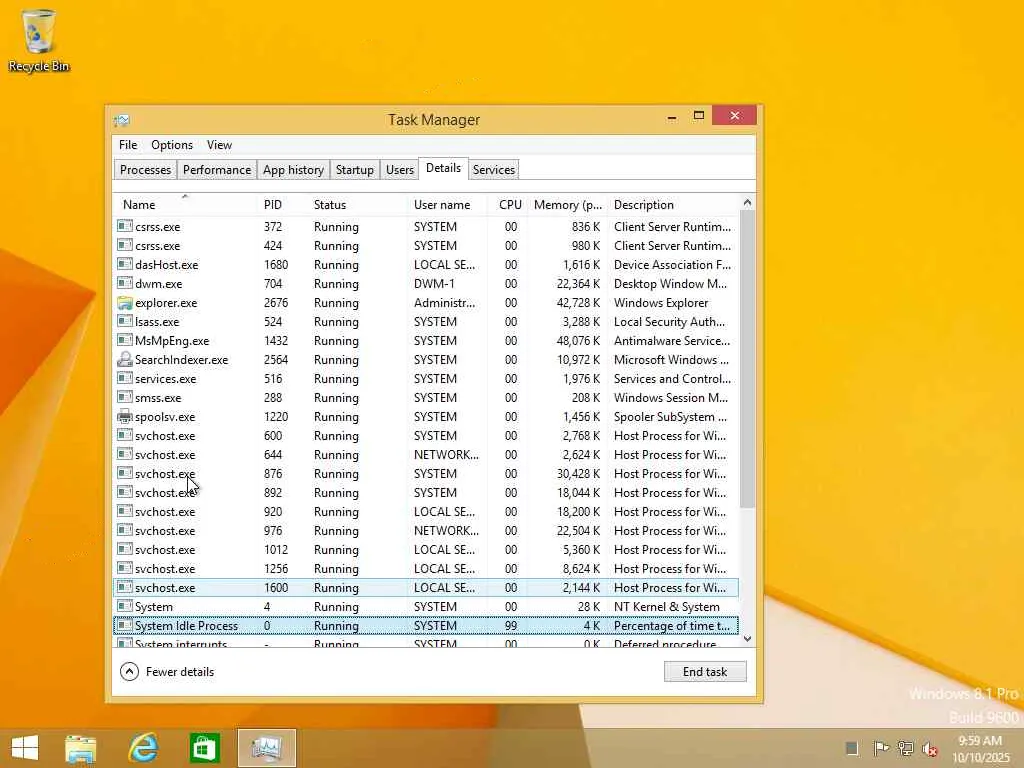Screen dimensions: 1024x768
Task: Select the svchost.exe row with PID 1600
Action: coord(426,587)
